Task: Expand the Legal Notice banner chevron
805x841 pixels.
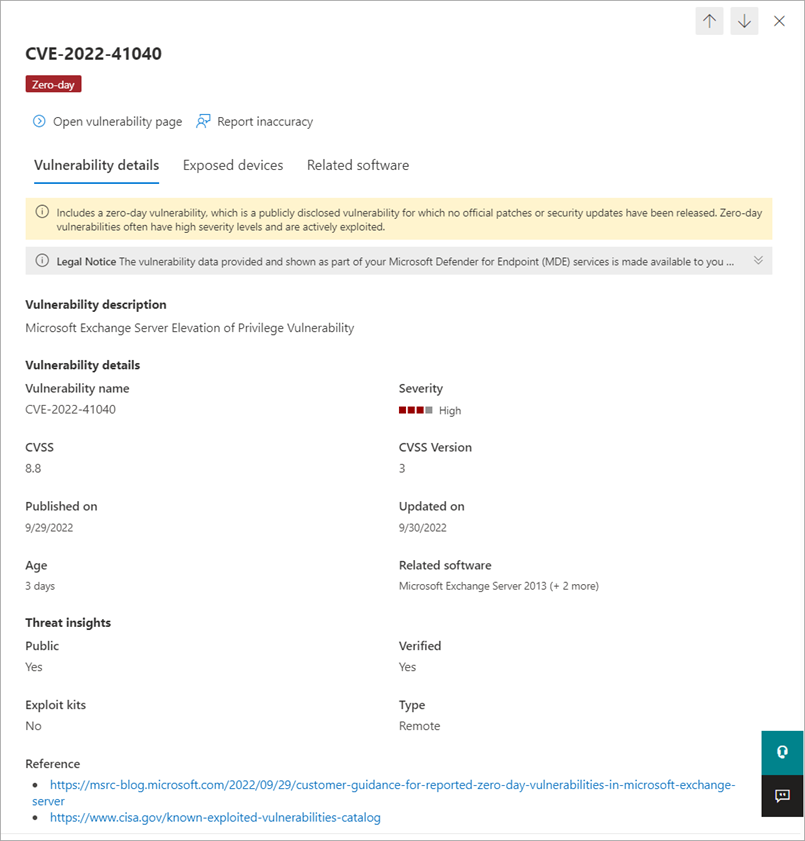Action: 758,261
